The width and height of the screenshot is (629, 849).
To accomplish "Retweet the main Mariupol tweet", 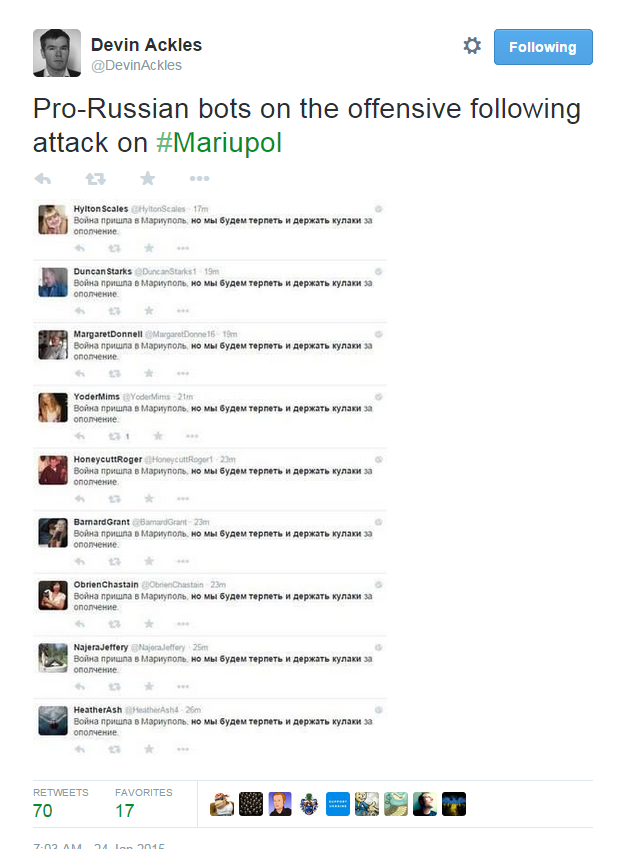I will pos(96,179).
